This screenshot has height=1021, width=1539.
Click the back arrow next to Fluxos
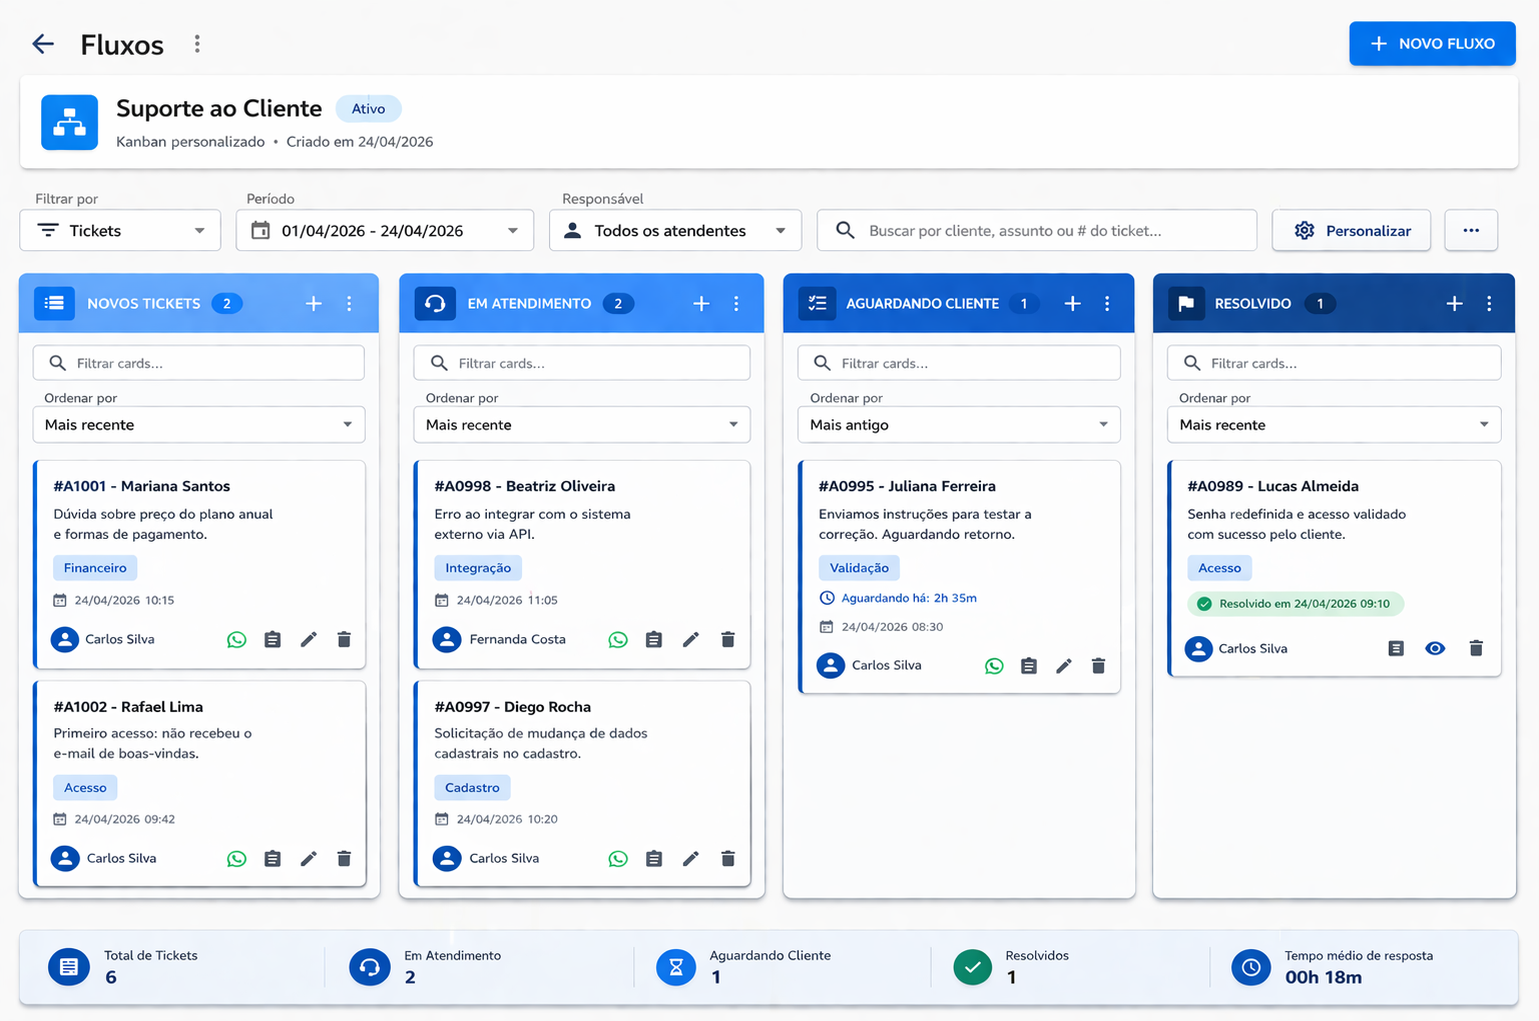pyautogui.click(x=42, y=43)
